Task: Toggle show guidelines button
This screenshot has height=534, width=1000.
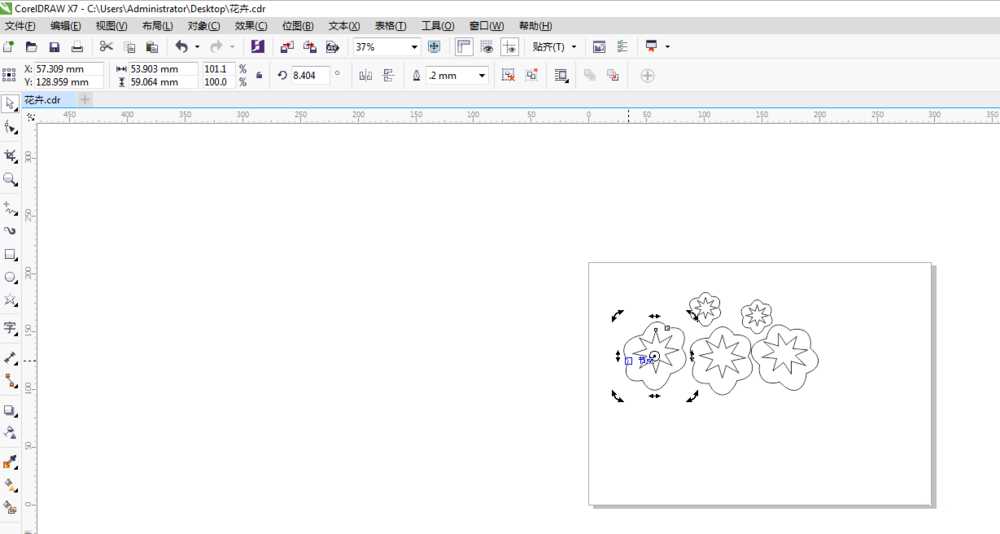Action: coord(510,47)
